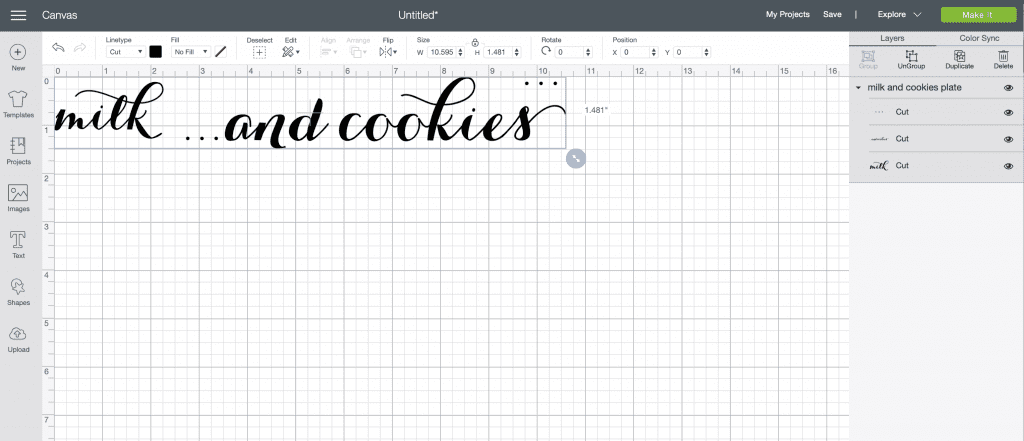Click the Make It button
Screen dimensions: 1024x441
pyautogui.click(x=978, y=15)
